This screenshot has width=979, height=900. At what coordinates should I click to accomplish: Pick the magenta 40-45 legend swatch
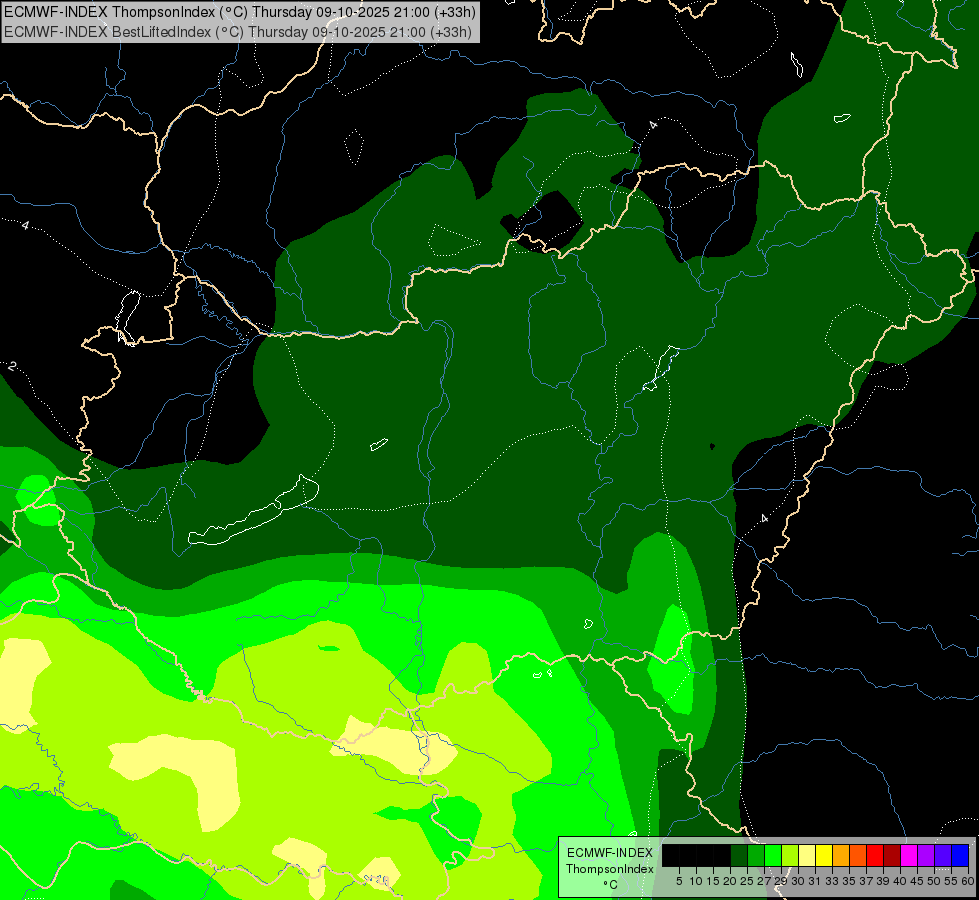[x=909, y=855]
